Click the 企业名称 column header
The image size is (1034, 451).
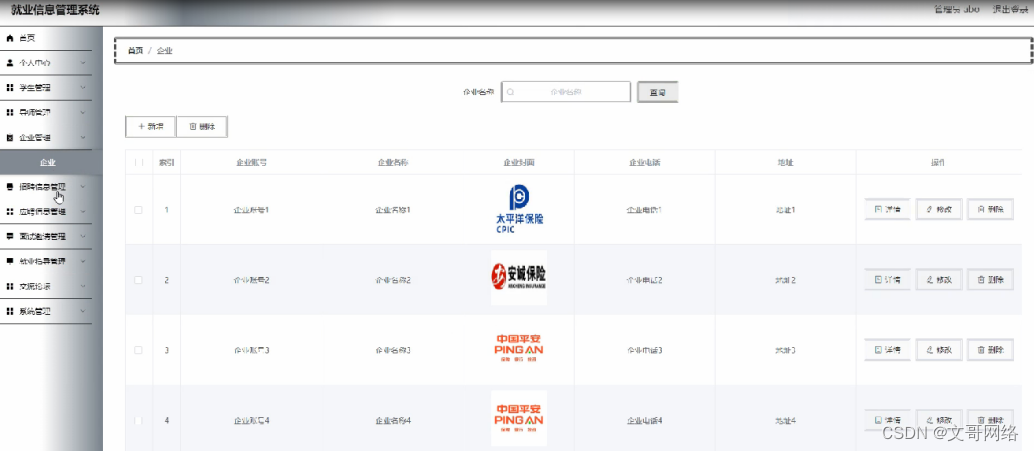[x=392, y=162]
